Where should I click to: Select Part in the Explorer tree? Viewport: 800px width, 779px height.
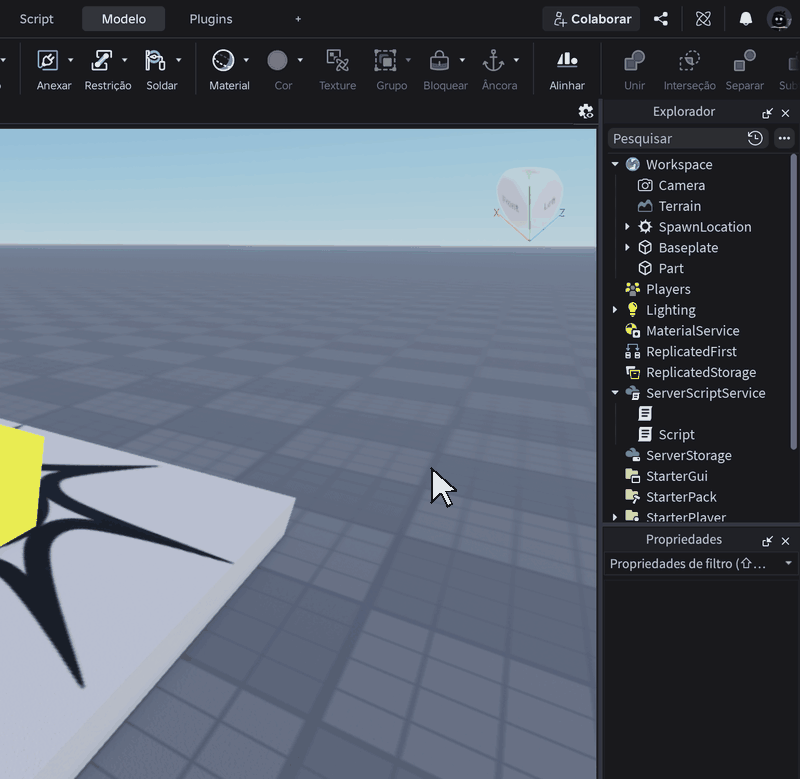670,268
